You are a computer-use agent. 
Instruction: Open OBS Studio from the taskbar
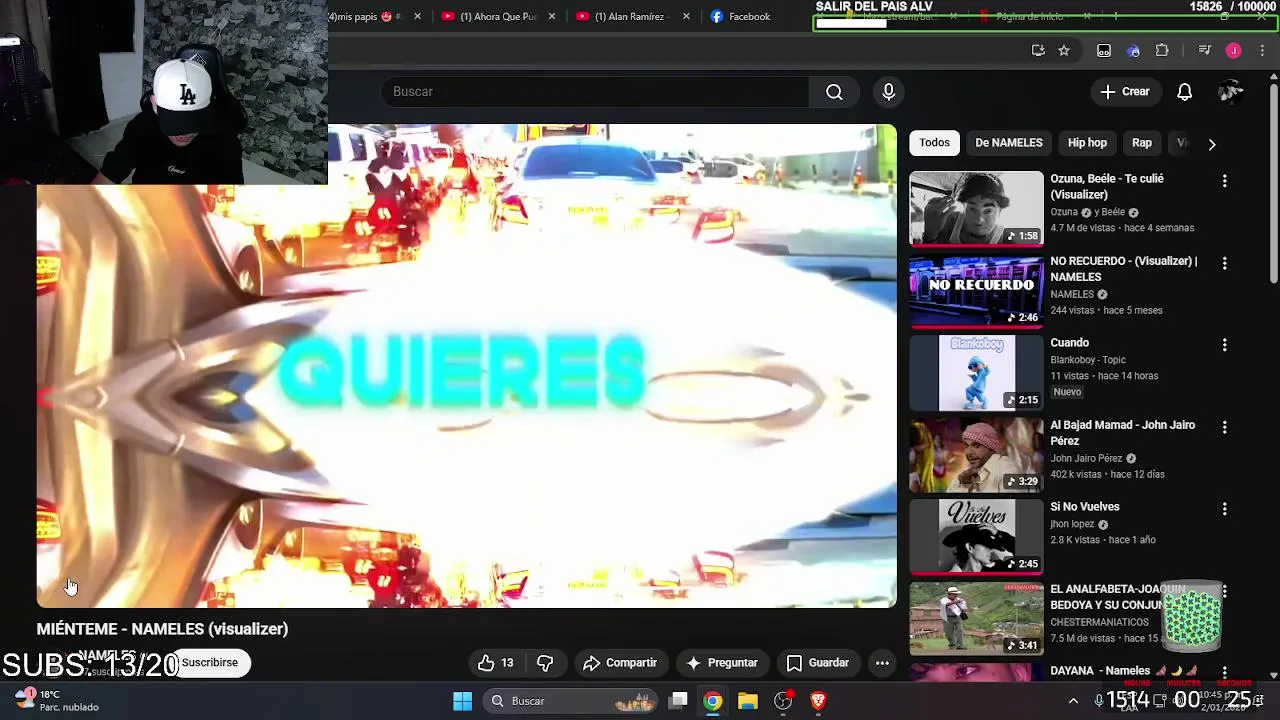[783, 701]
